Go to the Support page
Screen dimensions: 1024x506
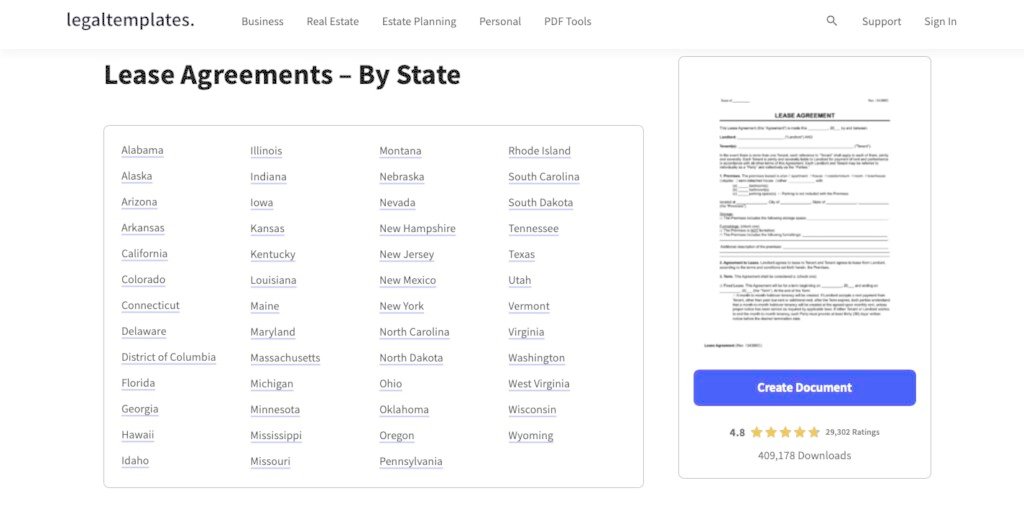pos(881,22)
